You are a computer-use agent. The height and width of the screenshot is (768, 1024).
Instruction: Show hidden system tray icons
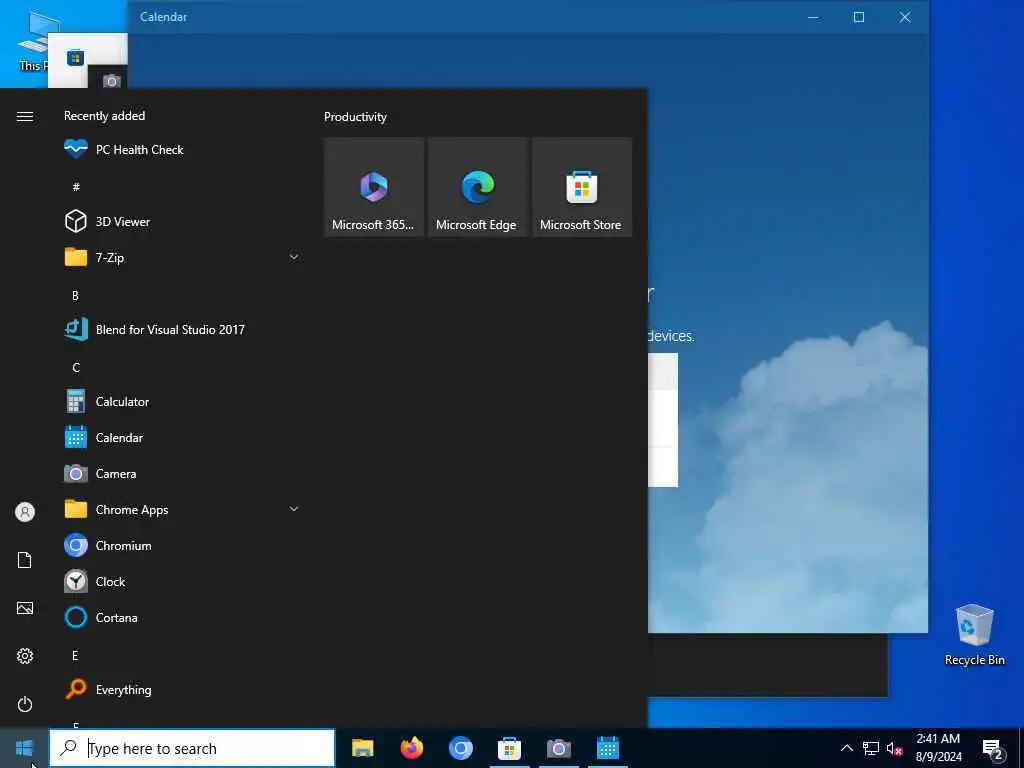tap(846, 748)
